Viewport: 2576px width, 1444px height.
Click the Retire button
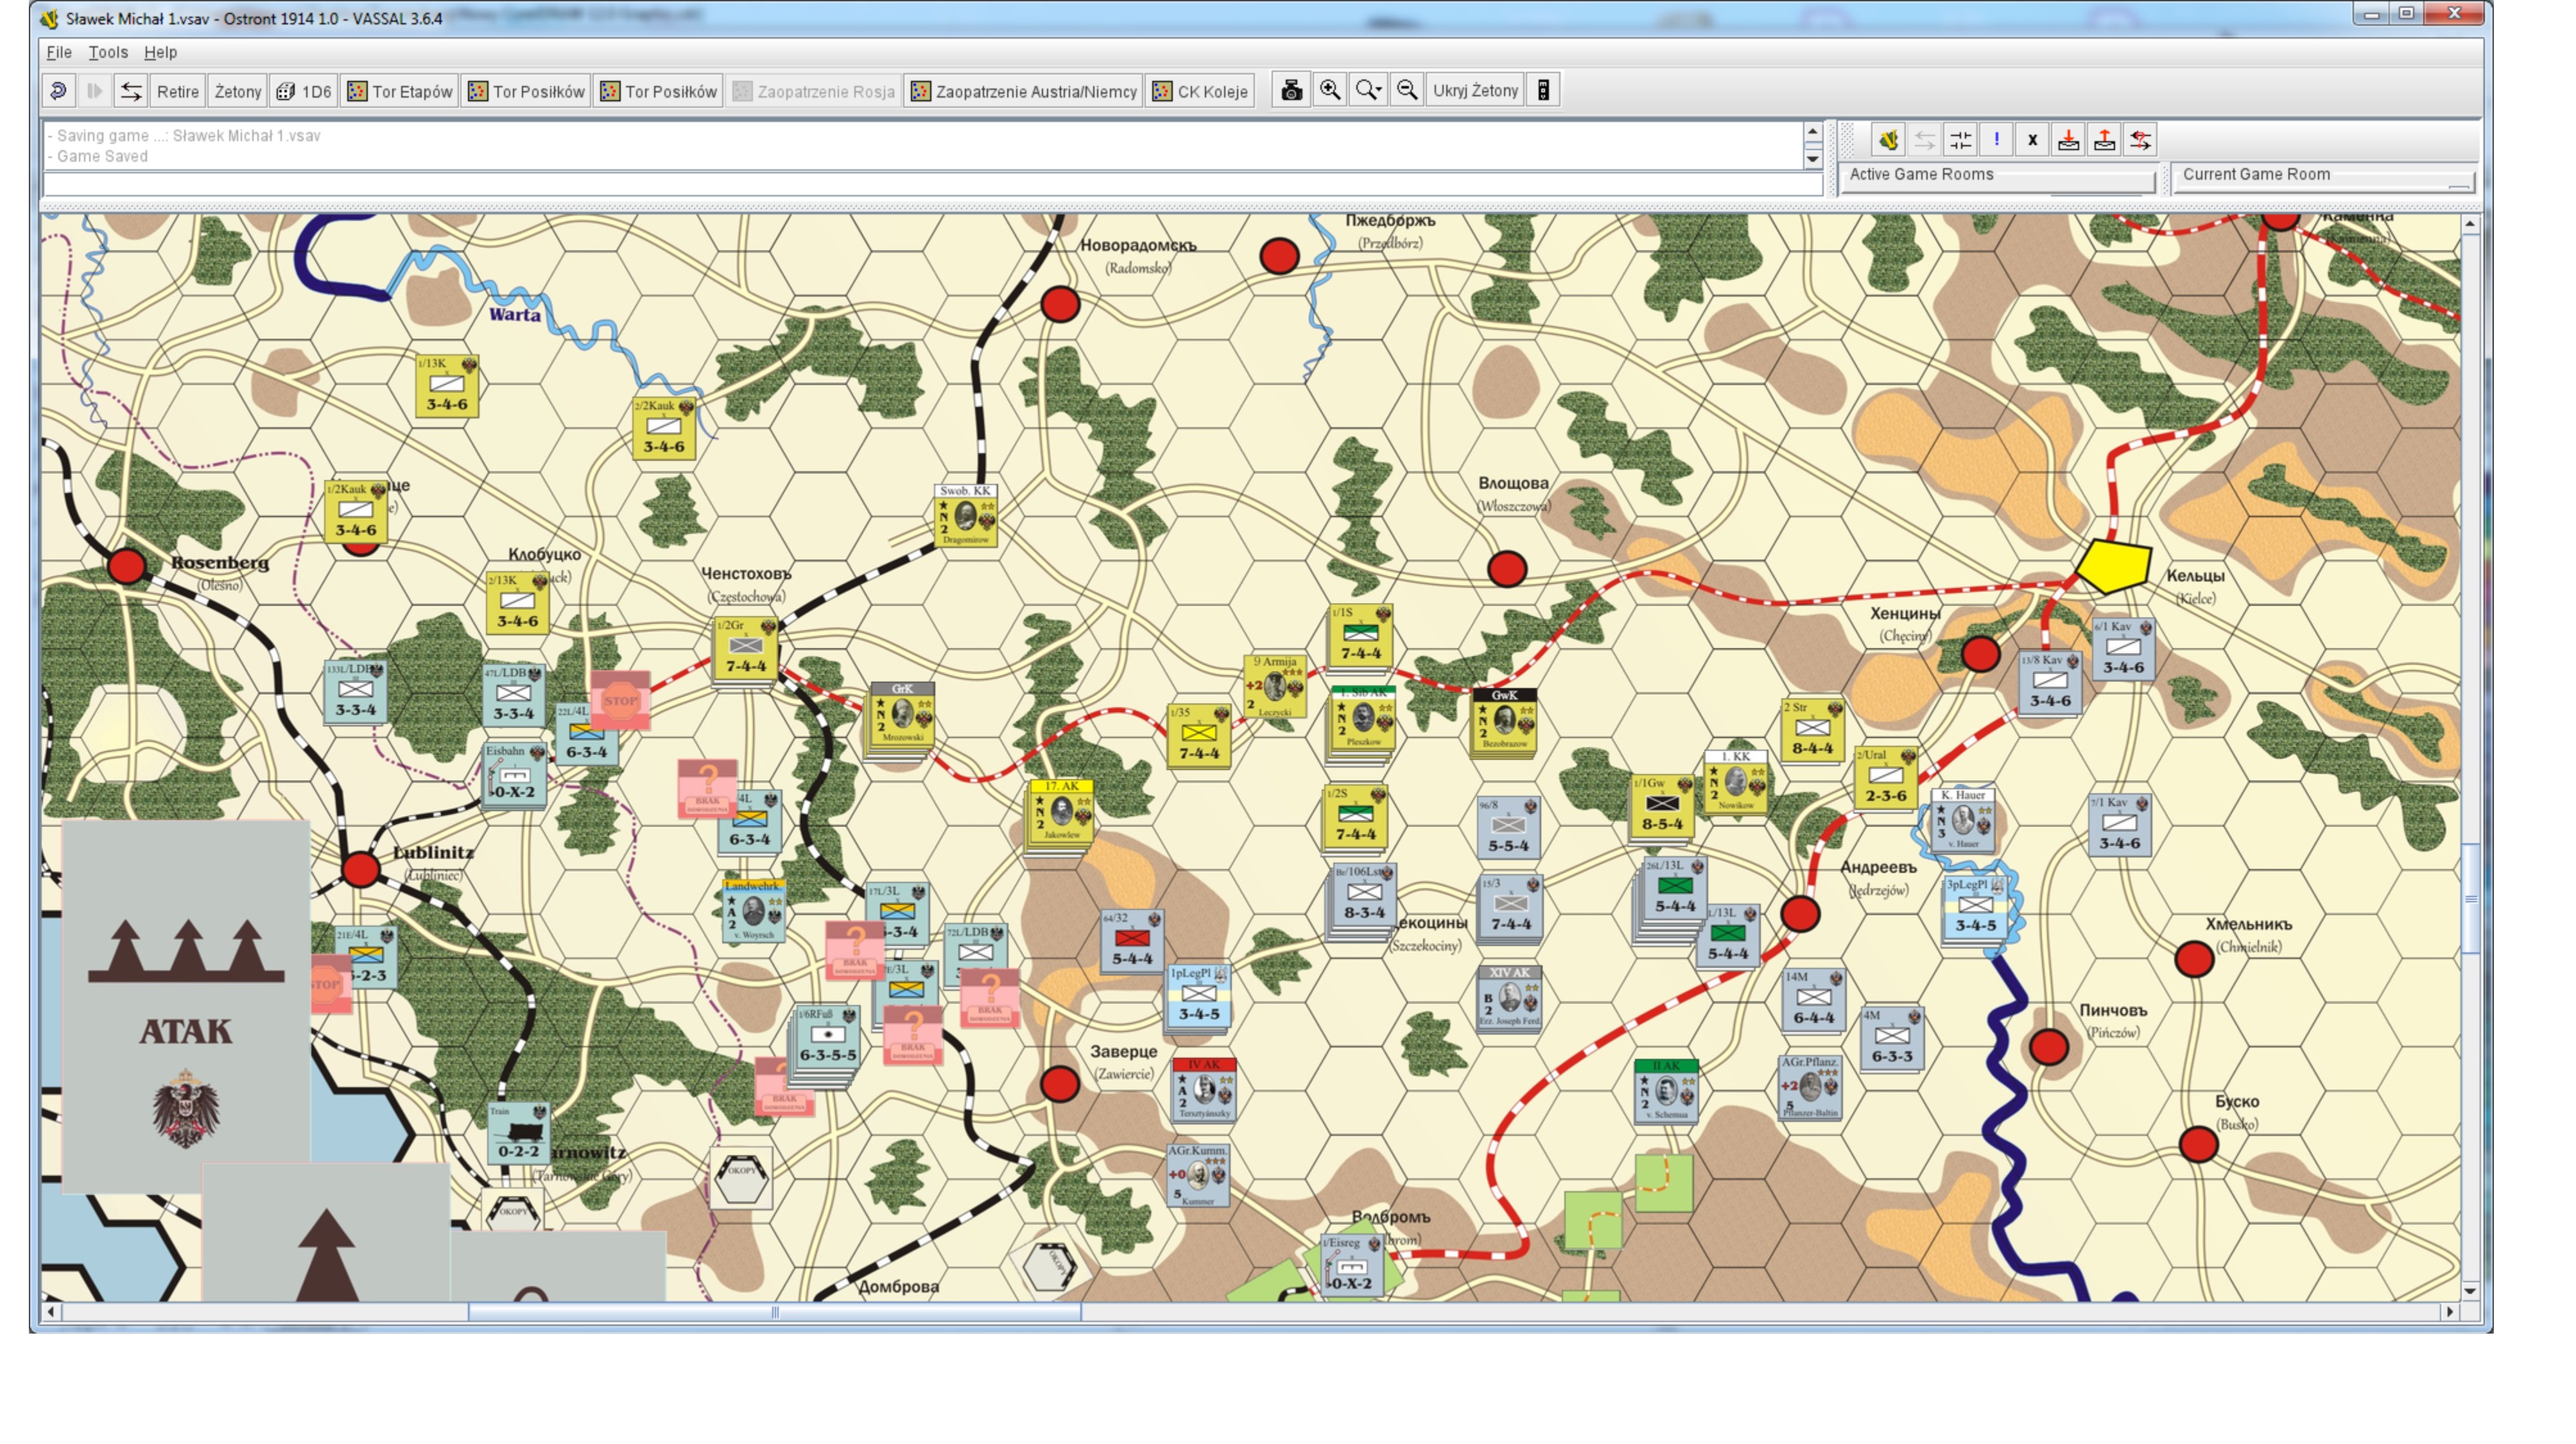tap(177, 91)
